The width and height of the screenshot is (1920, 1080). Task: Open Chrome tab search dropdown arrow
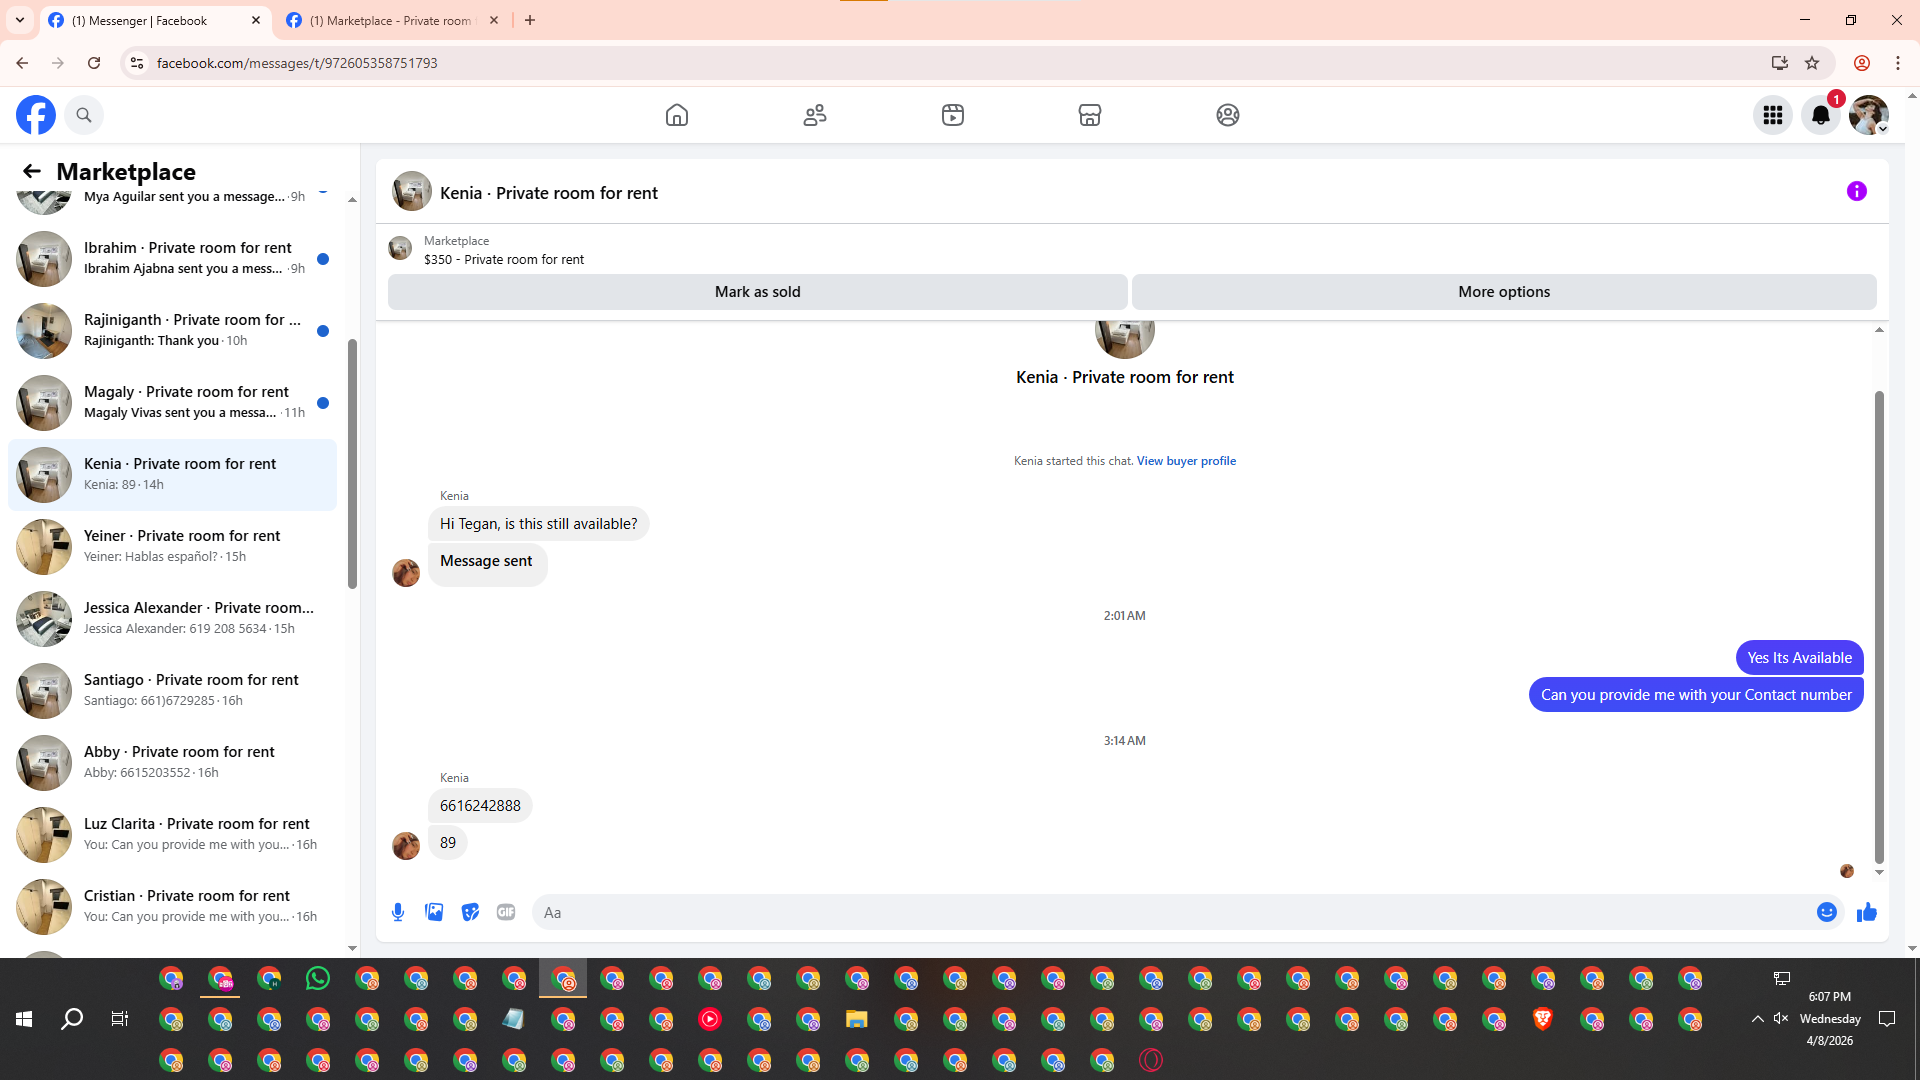click(20, 20)
